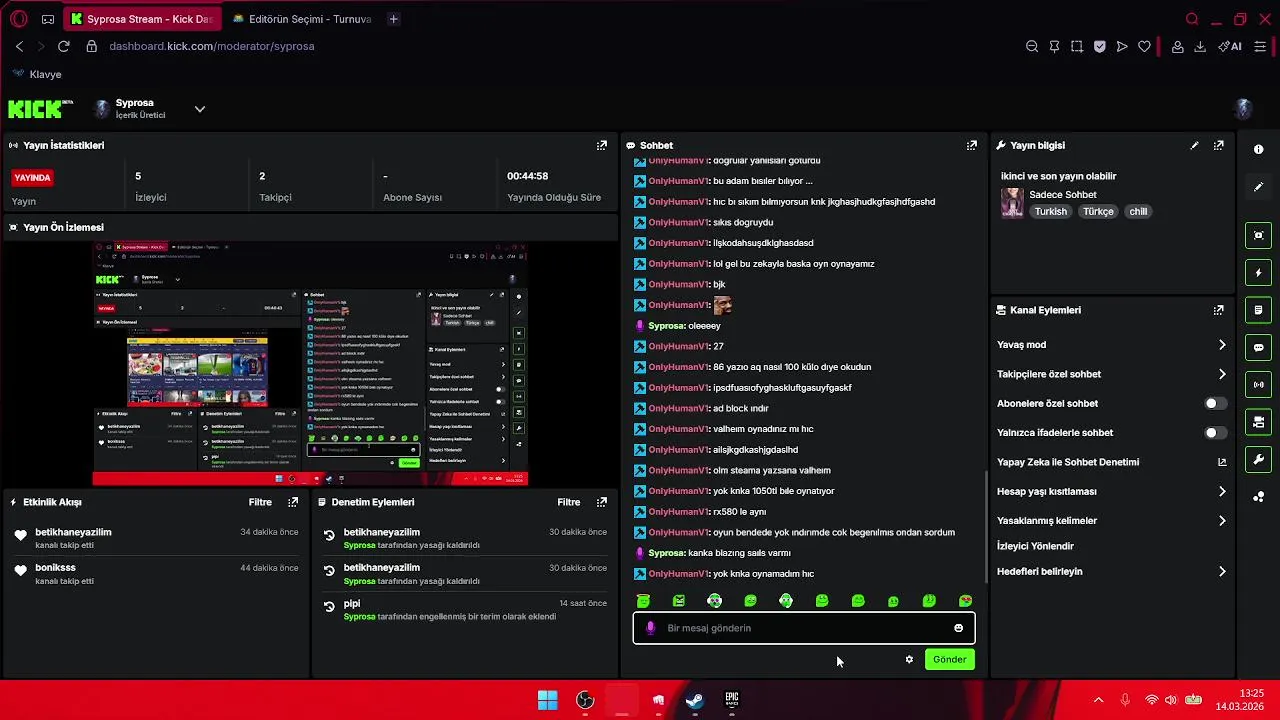1280x720 pixels.
Task: Open the Syprosa channel dropdown chevron
Action: (199, 109)
